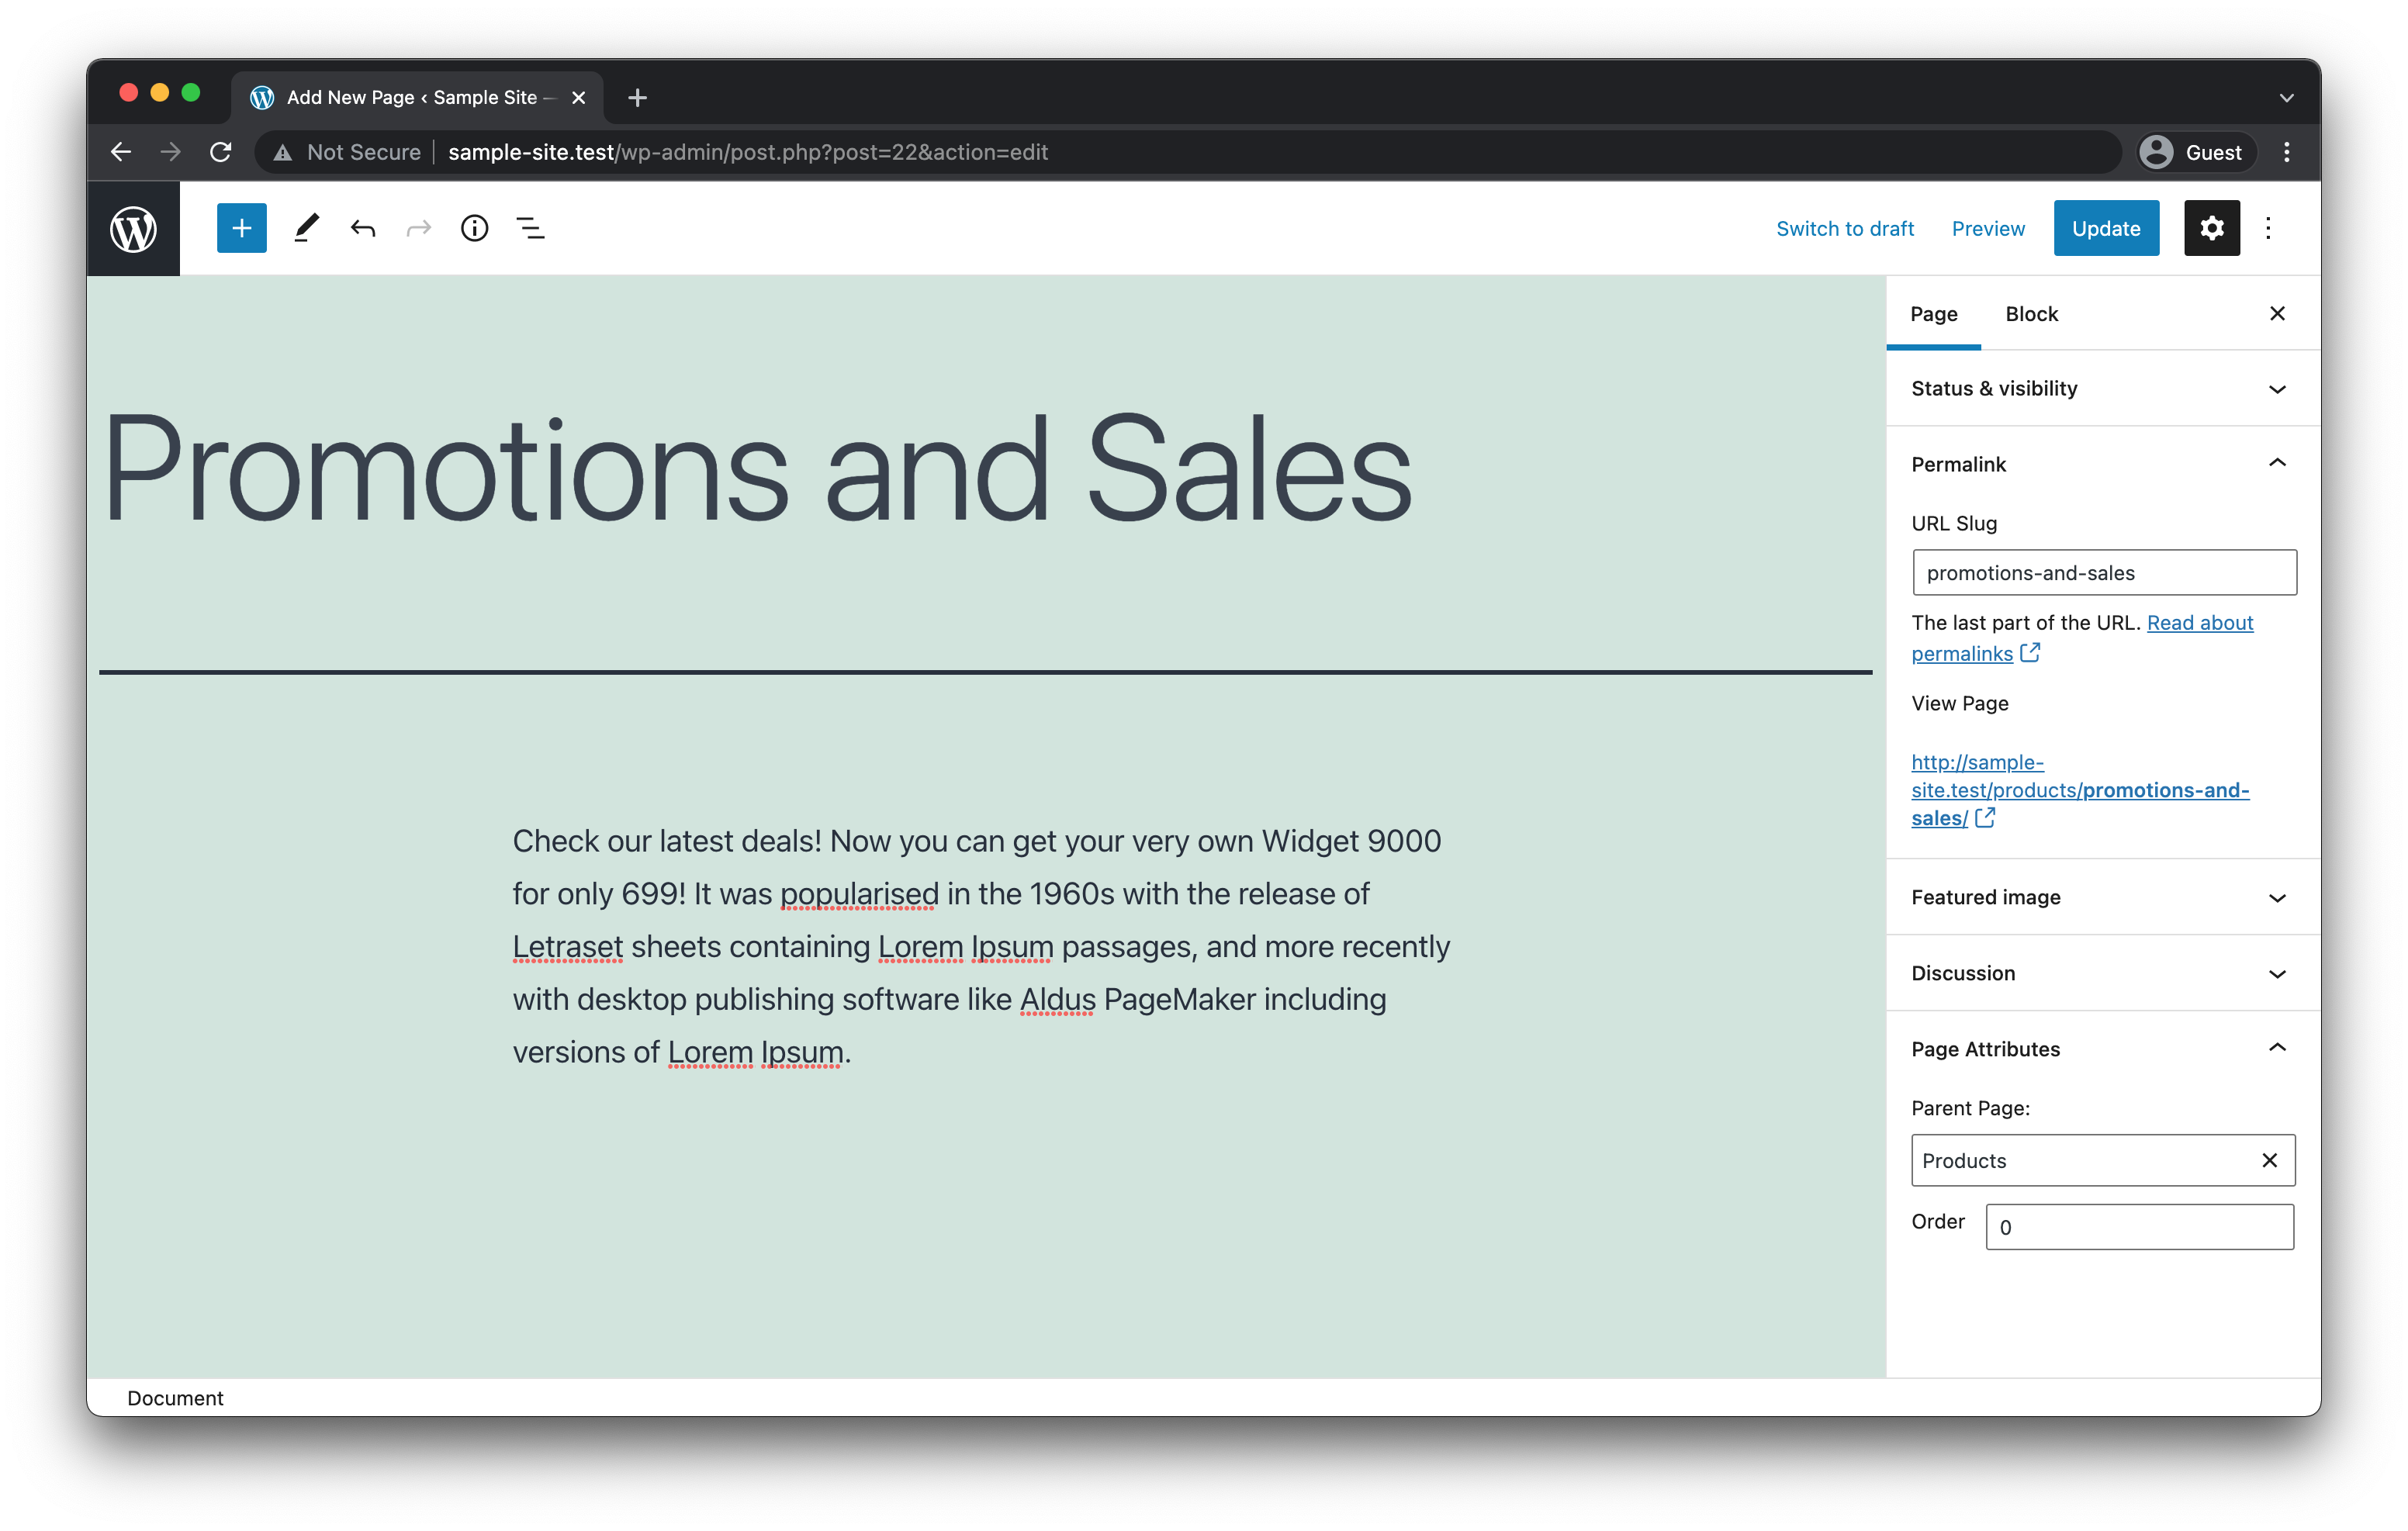Screen dimensions: 2408x1531
Task: Undo the last change
Action: point(362,228)
